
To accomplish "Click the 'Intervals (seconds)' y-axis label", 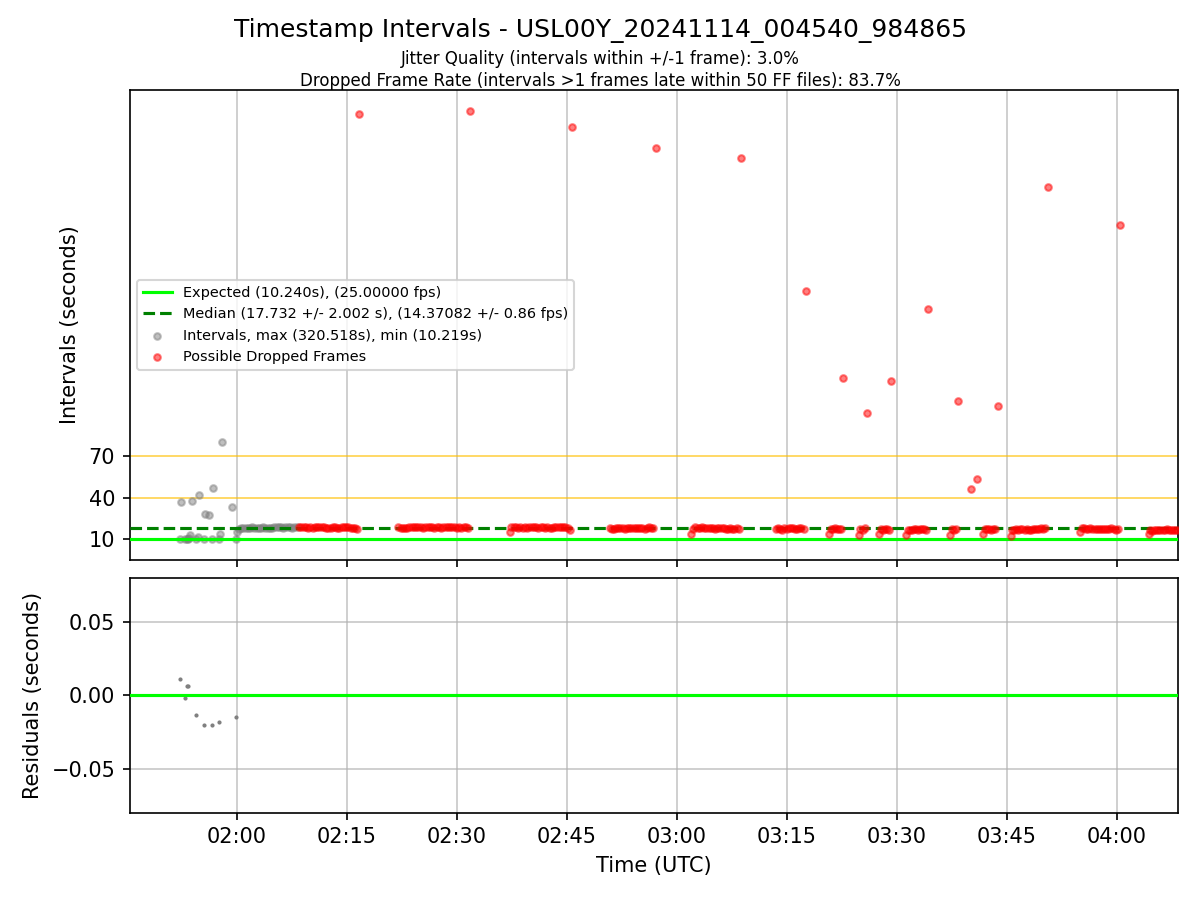I will [69, 325].
